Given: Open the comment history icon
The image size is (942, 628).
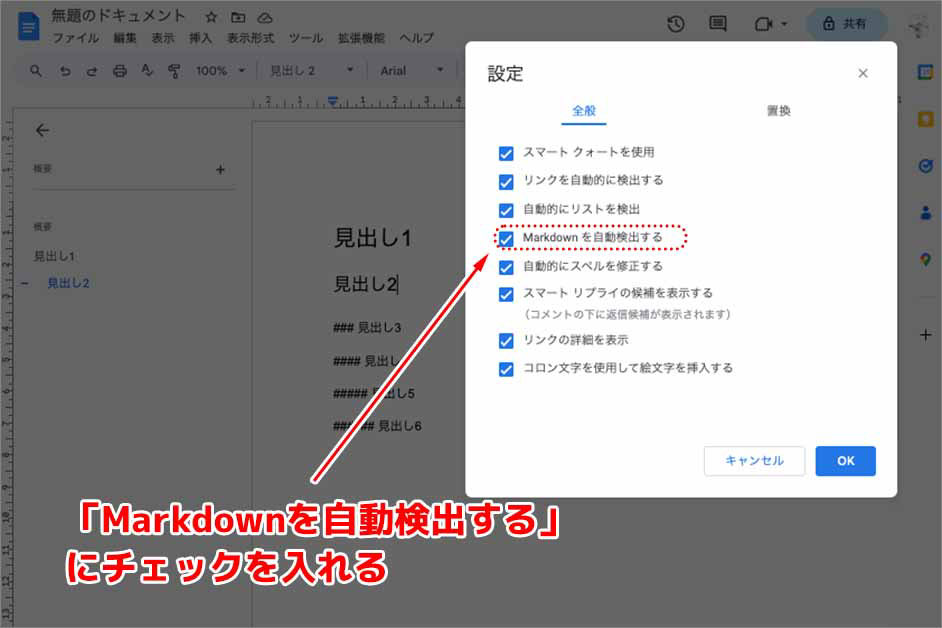Looking at the screenshot, I should click(718, 23).
